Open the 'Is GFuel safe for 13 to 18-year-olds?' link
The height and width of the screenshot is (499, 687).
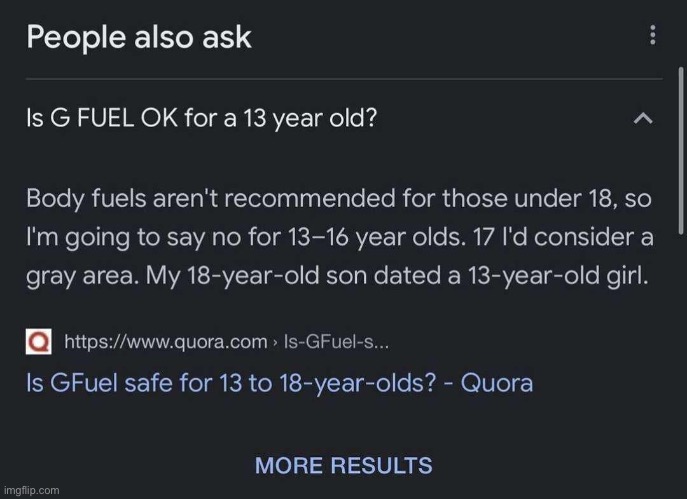coord(280,383)
